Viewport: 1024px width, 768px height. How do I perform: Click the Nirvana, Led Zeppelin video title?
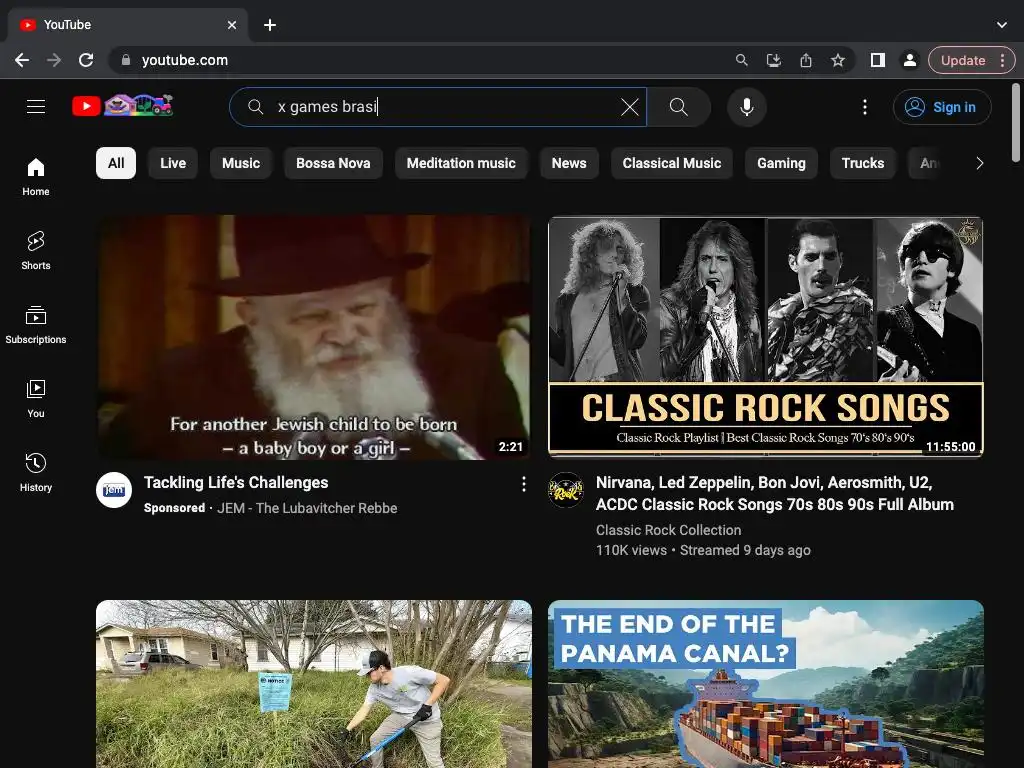coord(775,494)
